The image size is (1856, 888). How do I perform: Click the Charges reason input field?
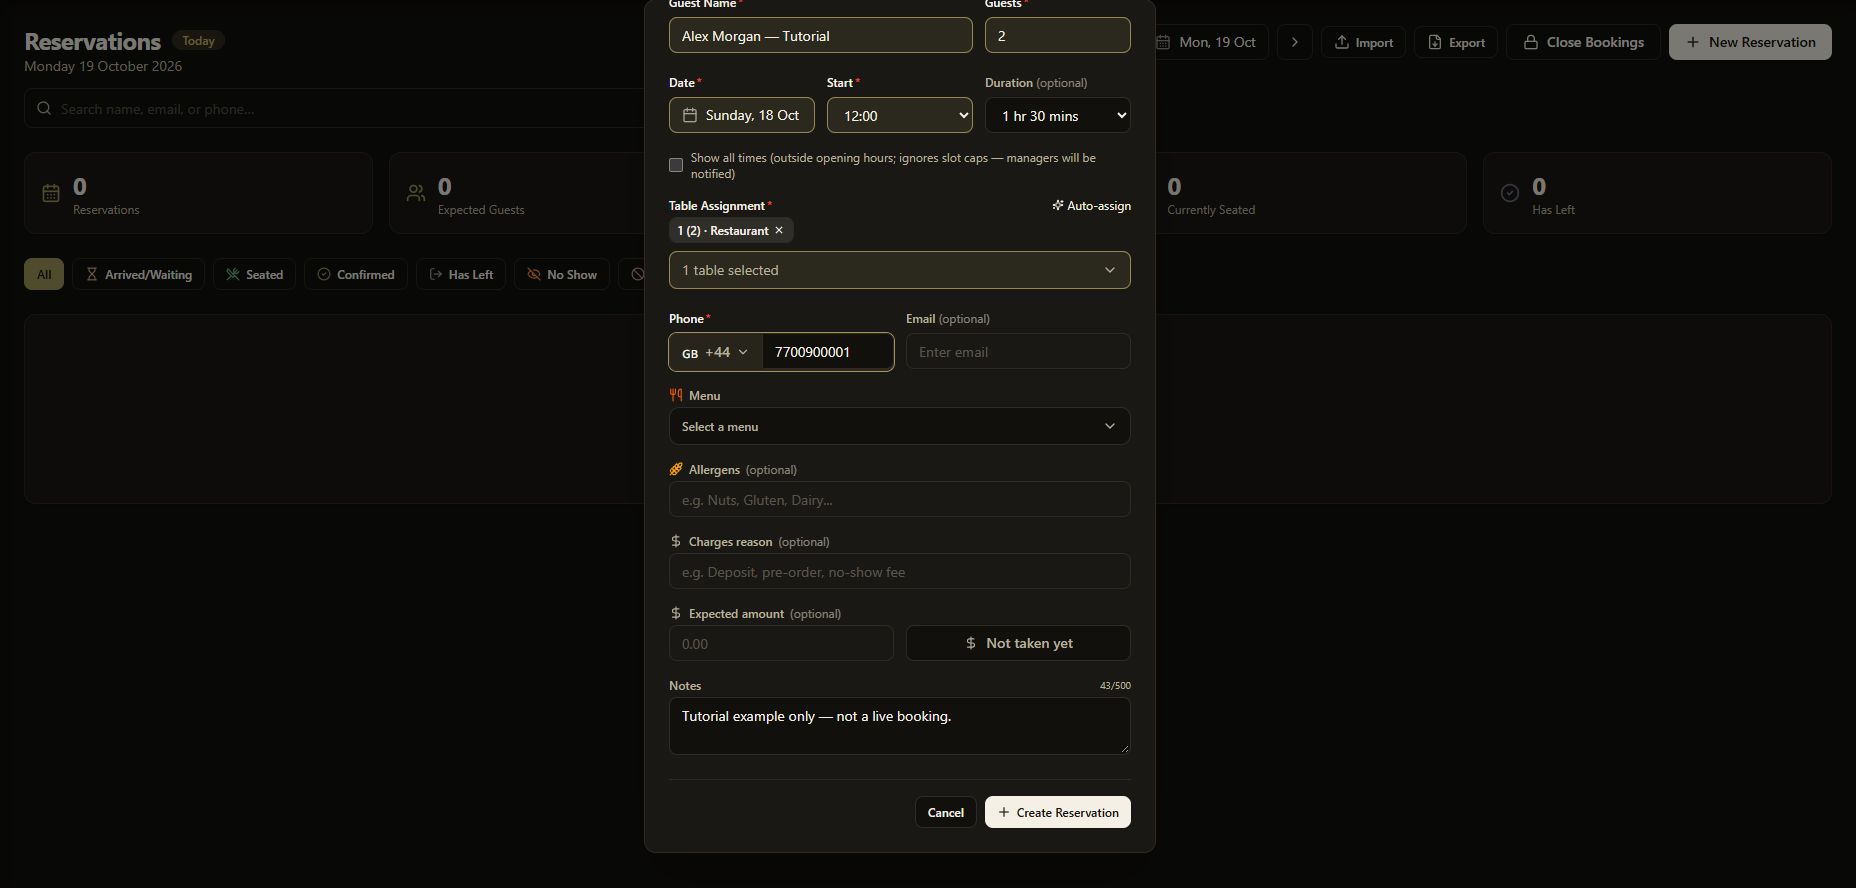900,571
